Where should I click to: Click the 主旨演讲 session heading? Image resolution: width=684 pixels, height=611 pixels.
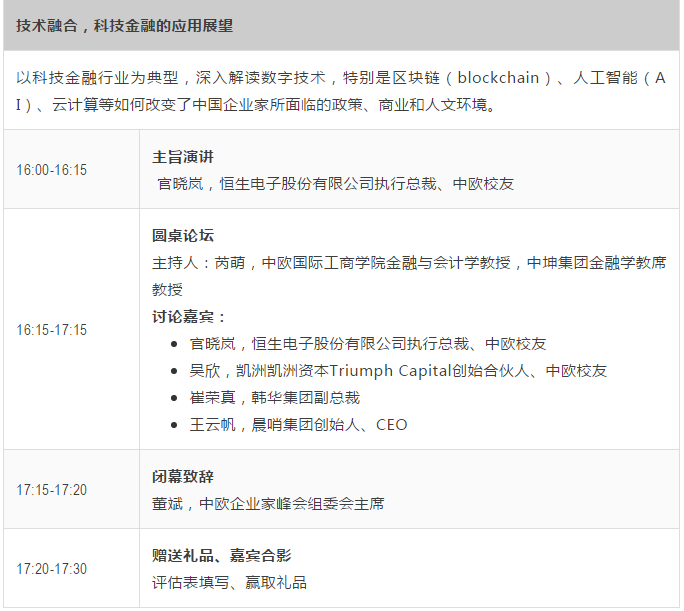pyautogui.click(x=183, y=157)
